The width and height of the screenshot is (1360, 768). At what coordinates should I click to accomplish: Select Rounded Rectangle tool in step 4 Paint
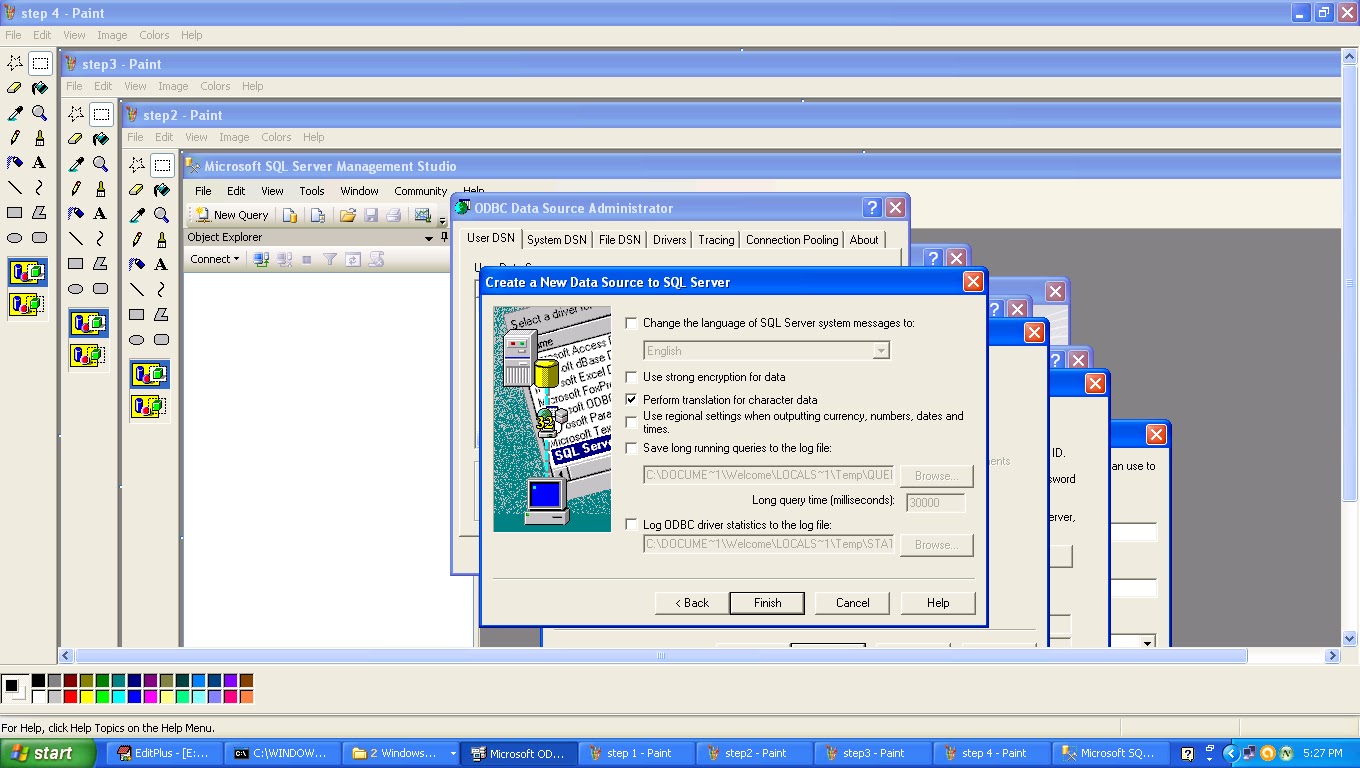[x=40, y=238]
